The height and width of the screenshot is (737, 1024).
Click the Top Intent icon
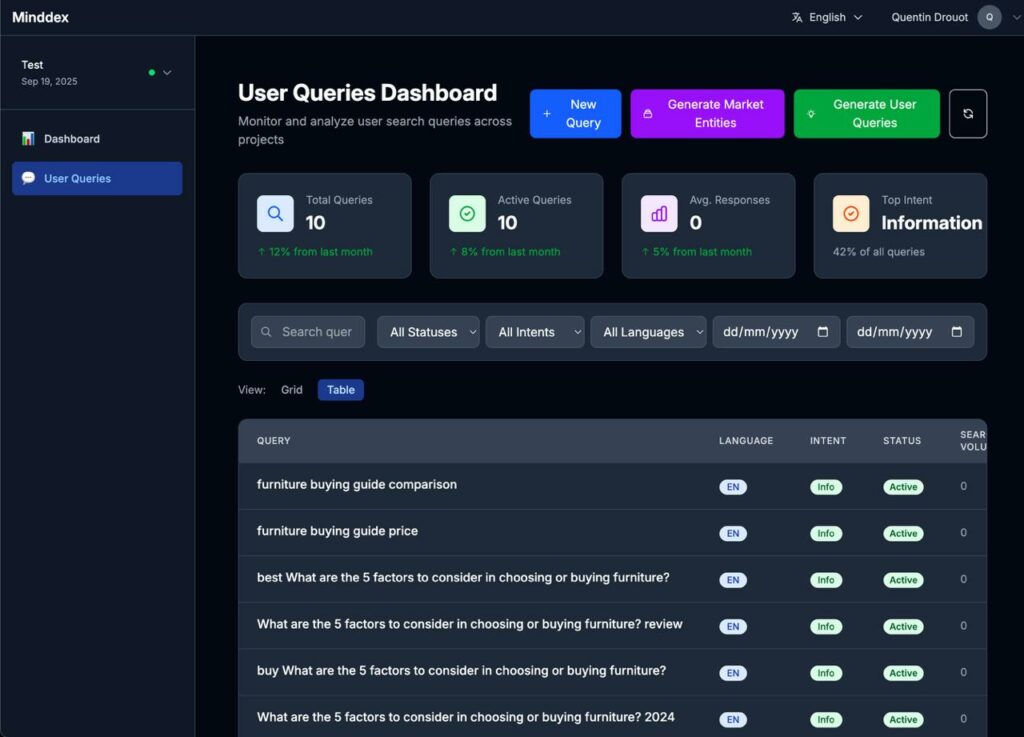tap(851, 213)
